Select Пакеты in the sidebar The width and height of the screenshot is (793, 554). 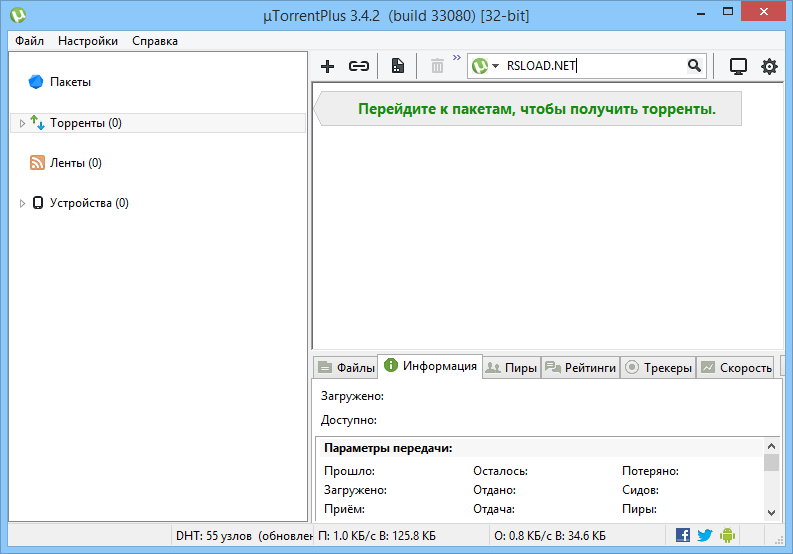pyautogui.click(x=70, y=82)
